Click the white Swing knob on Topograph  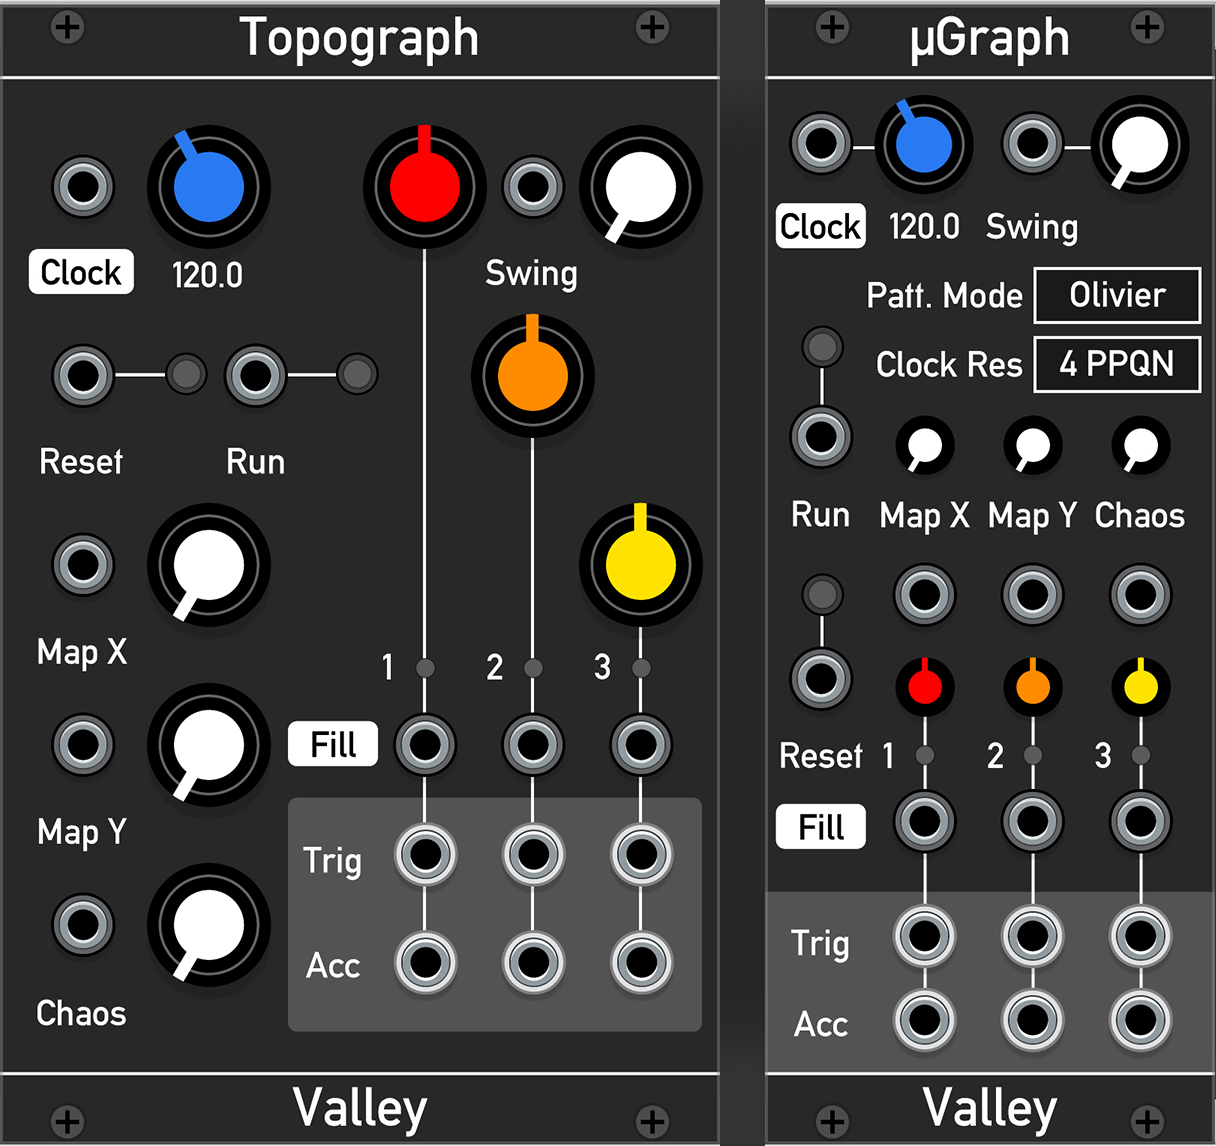click(x=639, y=186)
